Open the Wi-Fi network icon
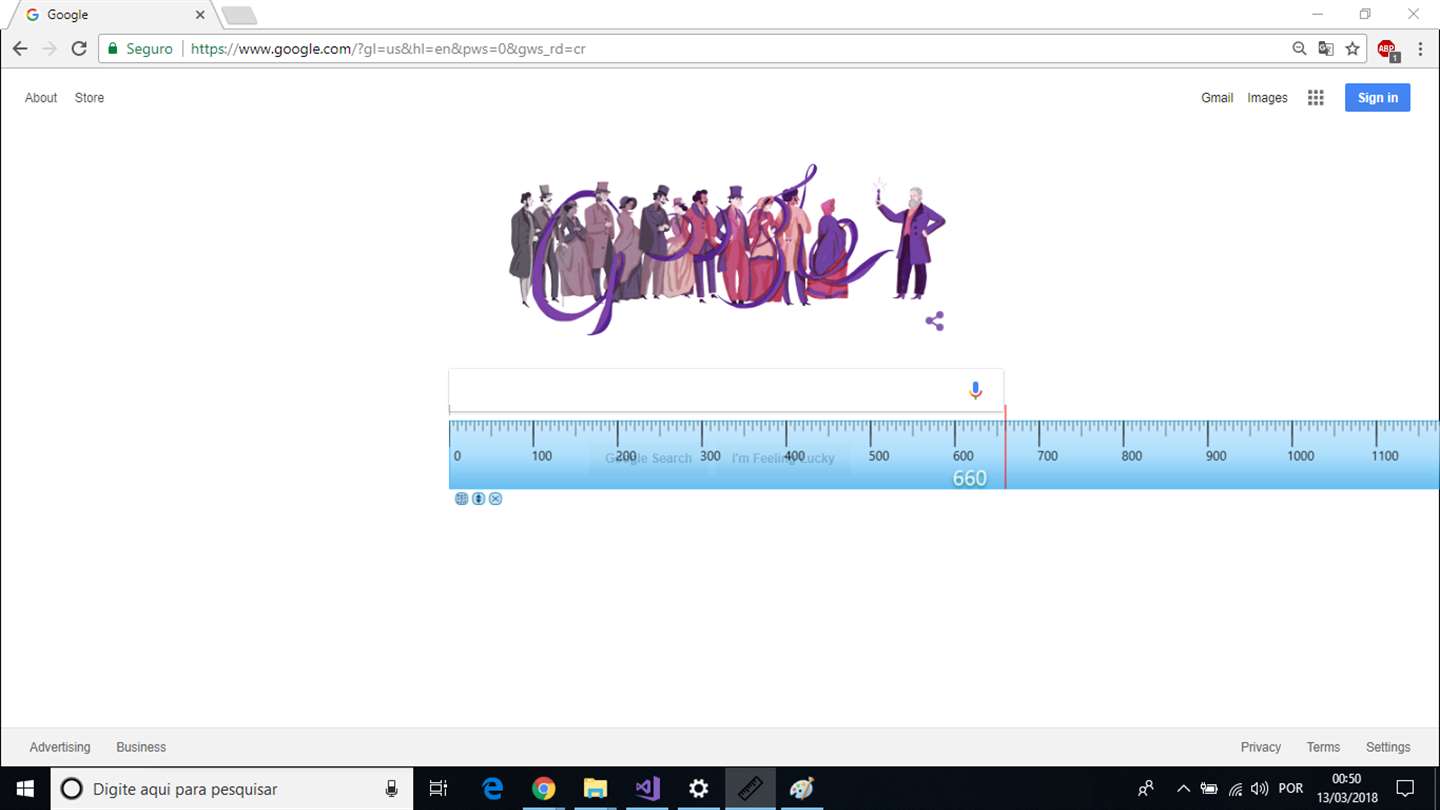This screenshot has height=810, width=1440. point(1235,789)
